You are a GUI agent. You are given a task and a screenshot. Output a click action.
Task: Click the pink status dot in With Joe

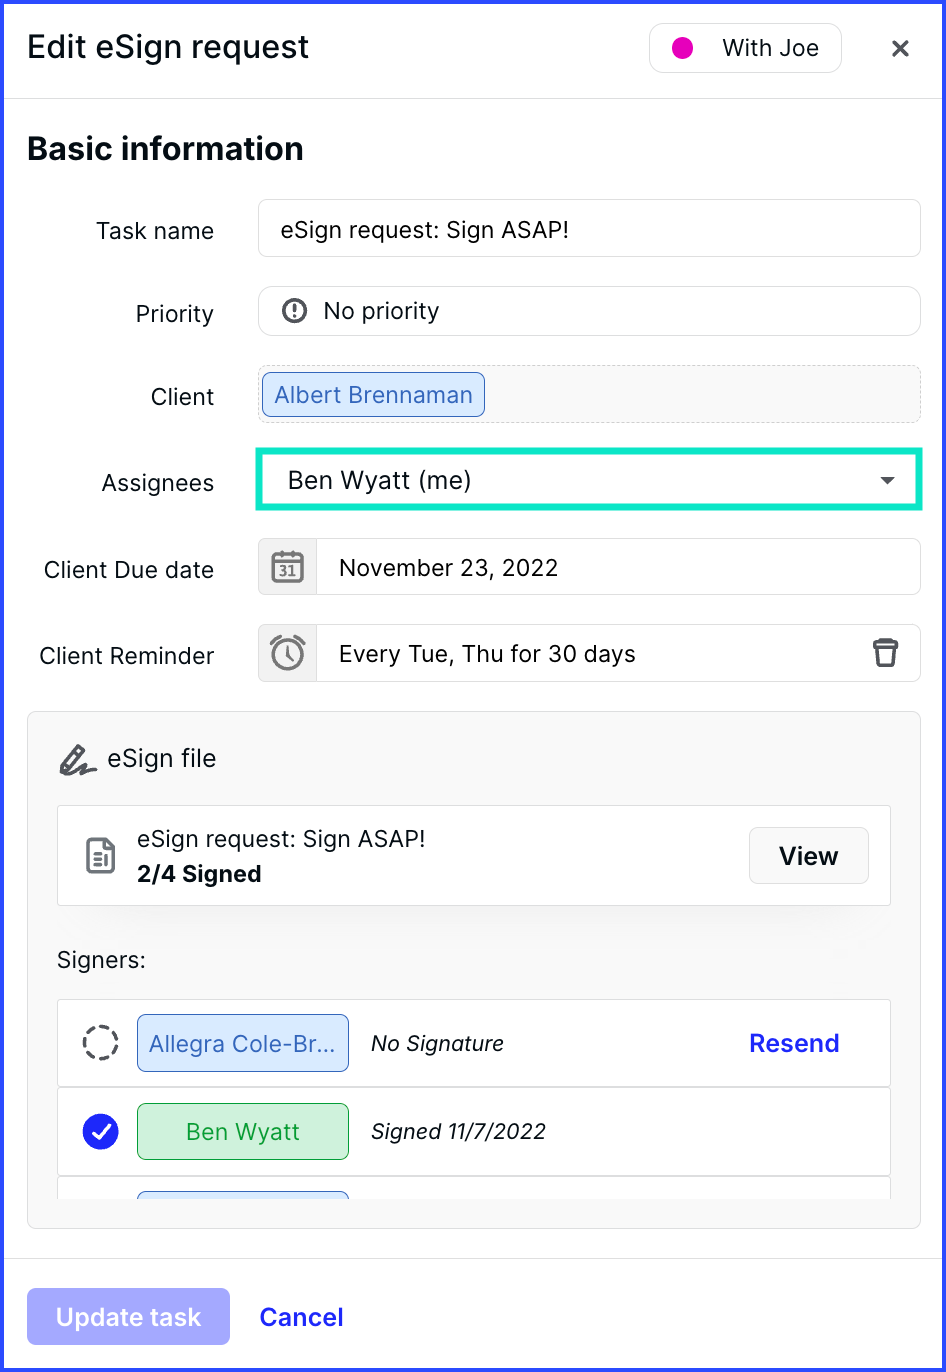coord(682,48)
